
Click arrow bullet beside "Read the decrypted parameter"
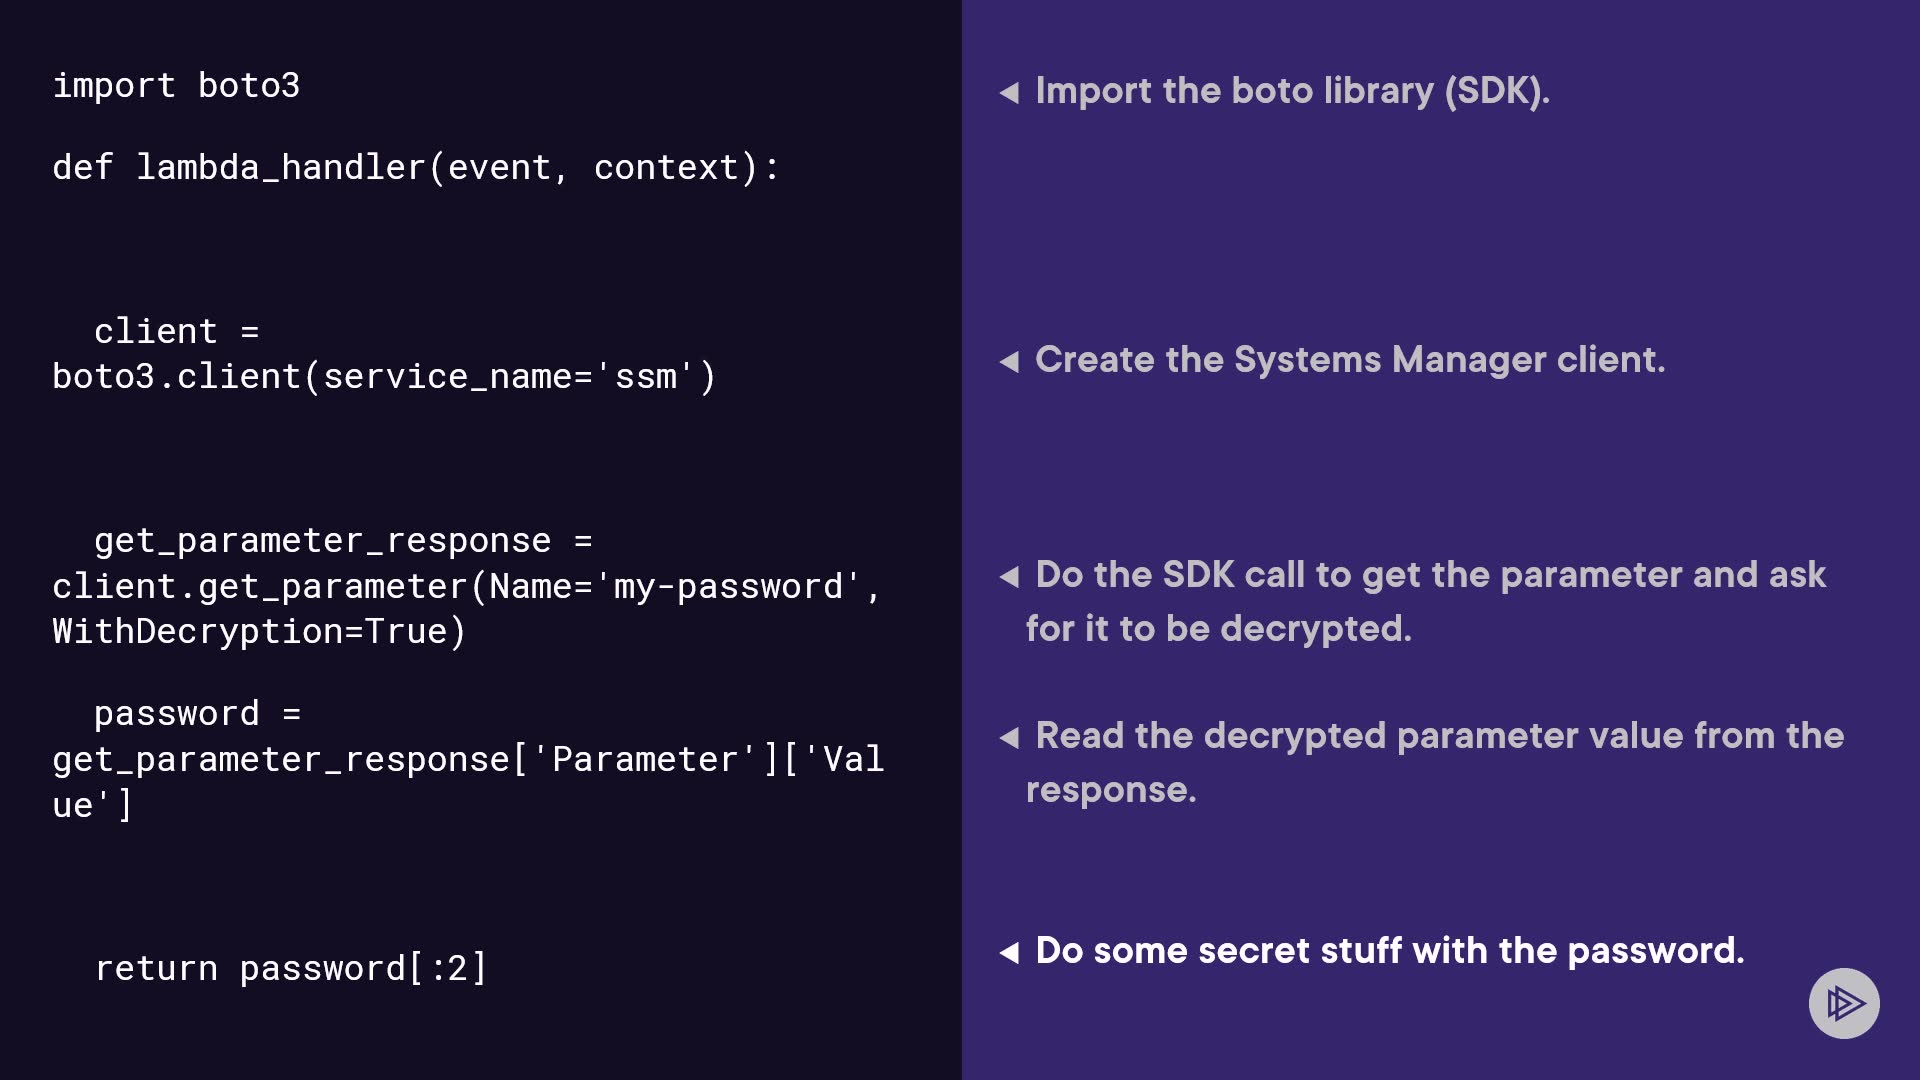[1009, 738]
